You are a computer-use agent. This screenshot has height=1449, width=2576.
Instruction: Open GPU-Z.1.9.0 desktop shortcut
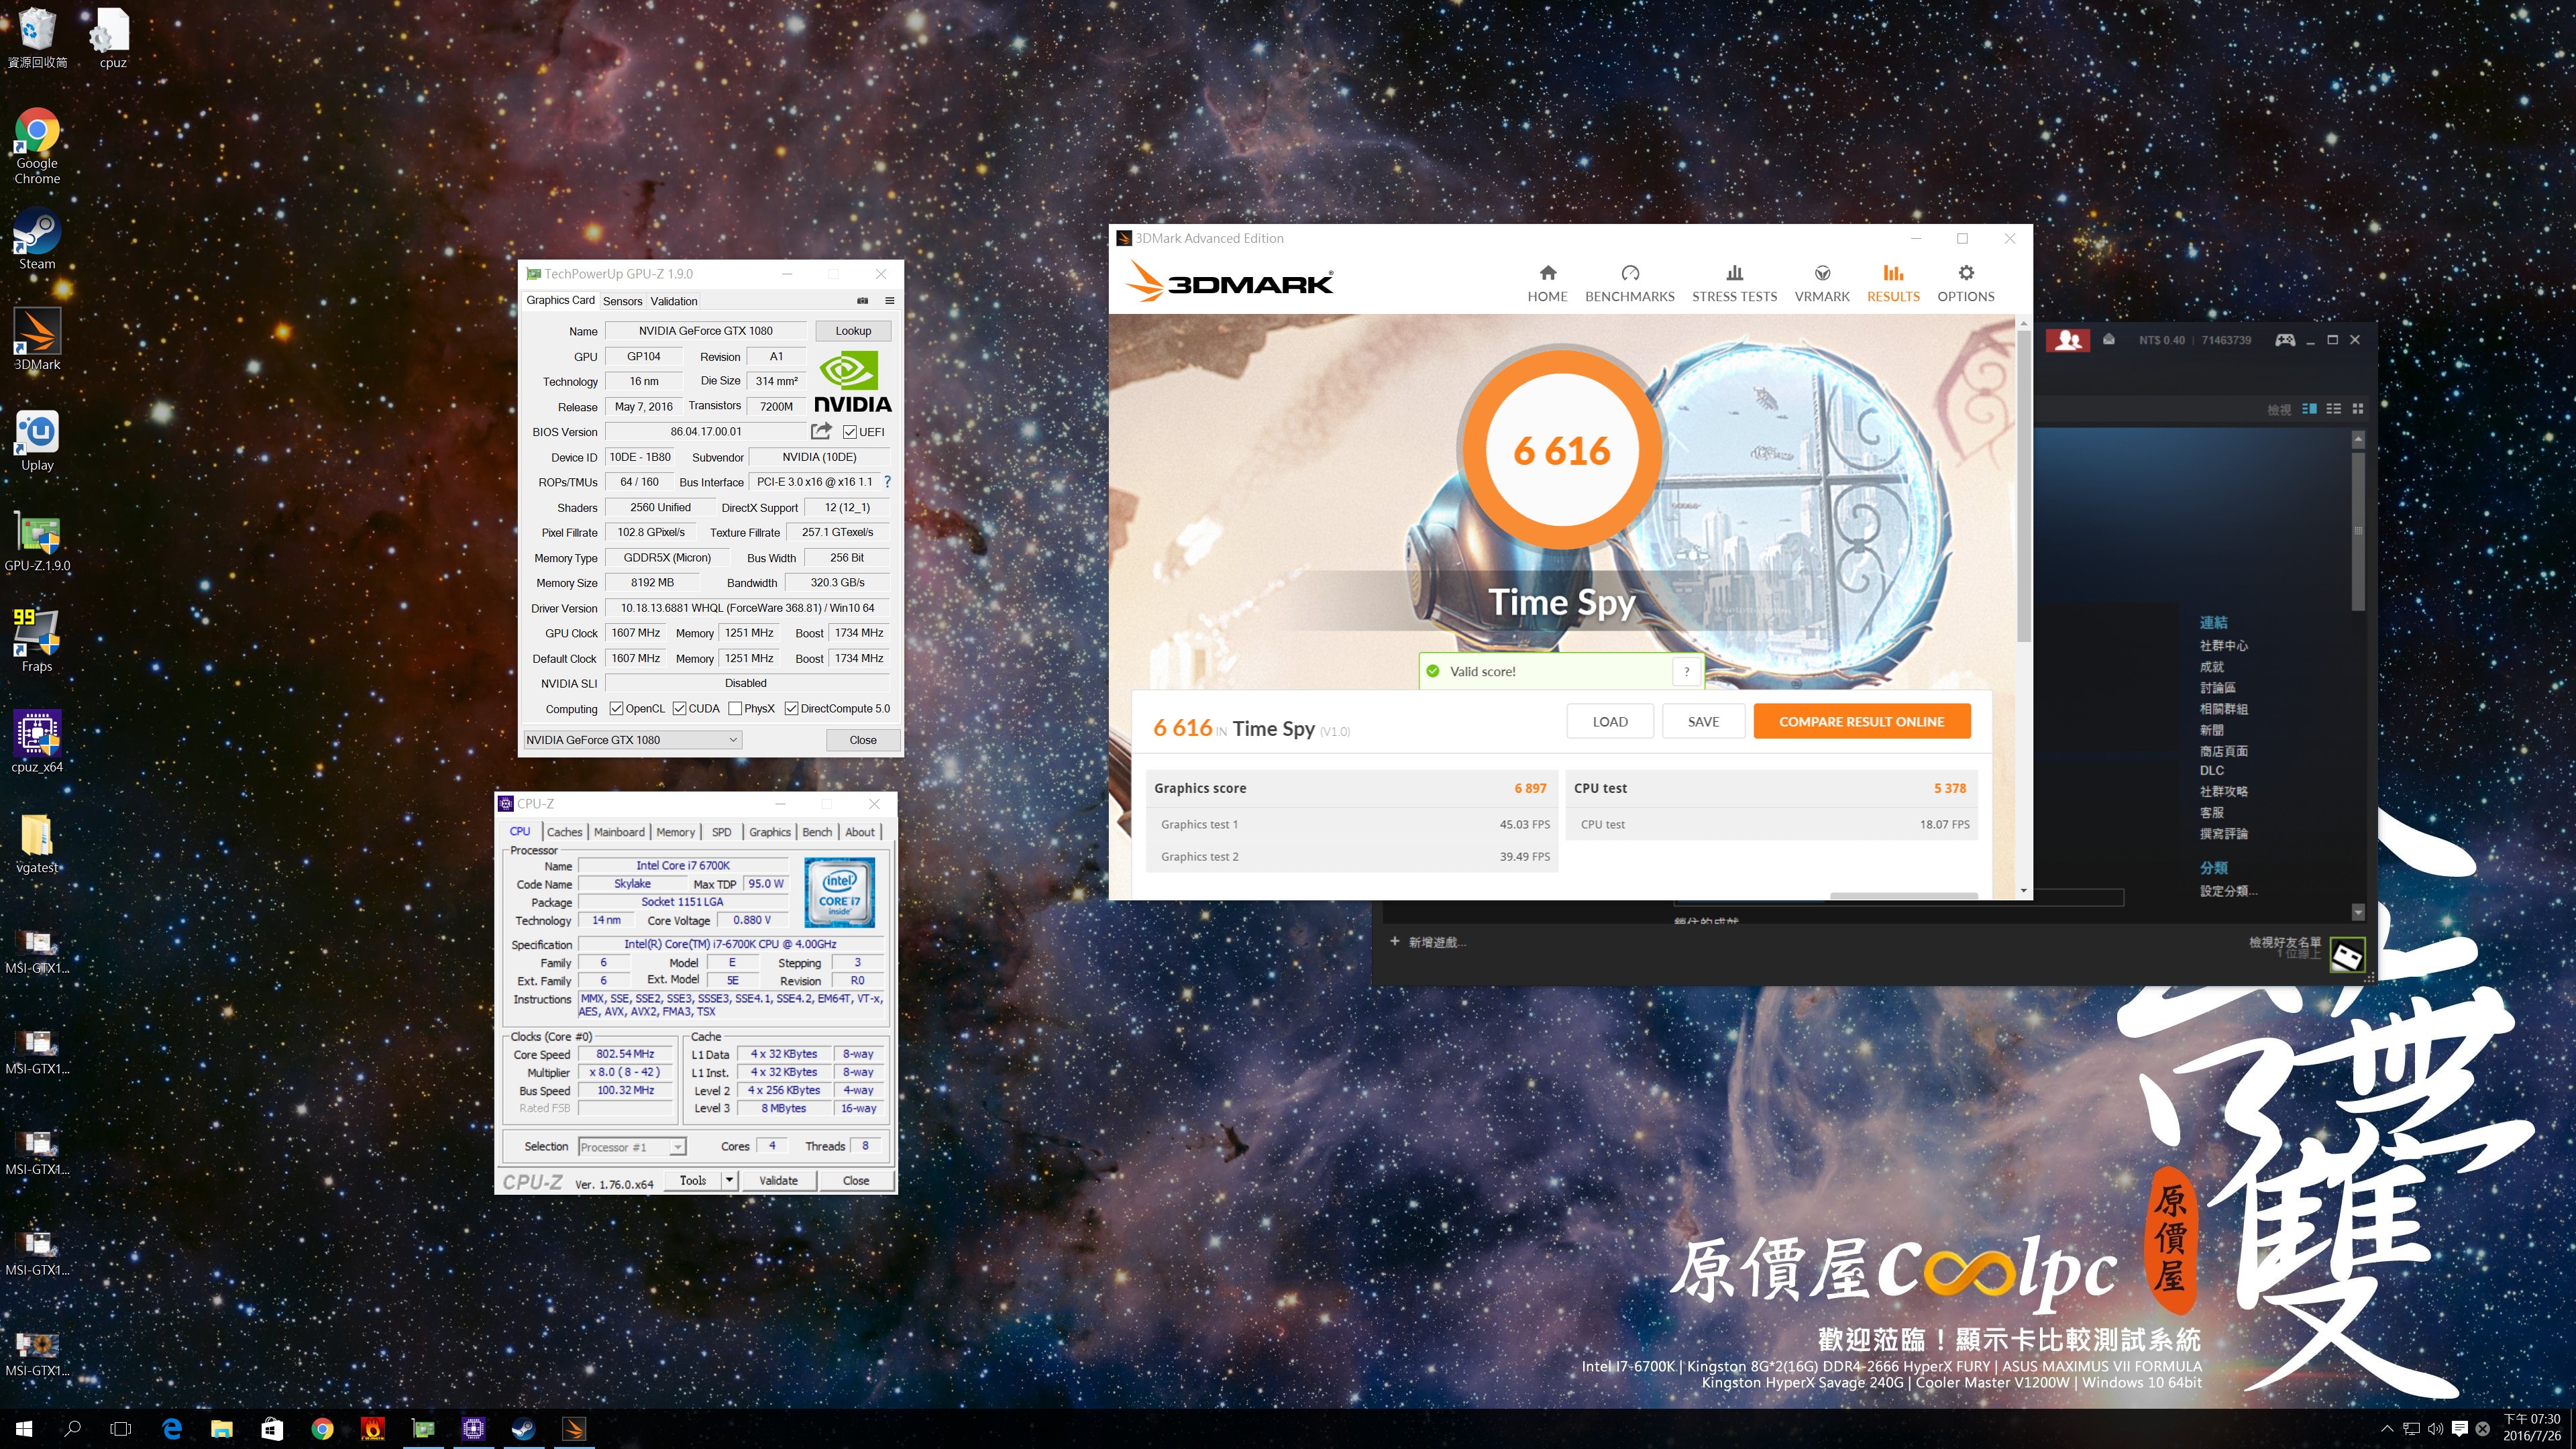37,542
